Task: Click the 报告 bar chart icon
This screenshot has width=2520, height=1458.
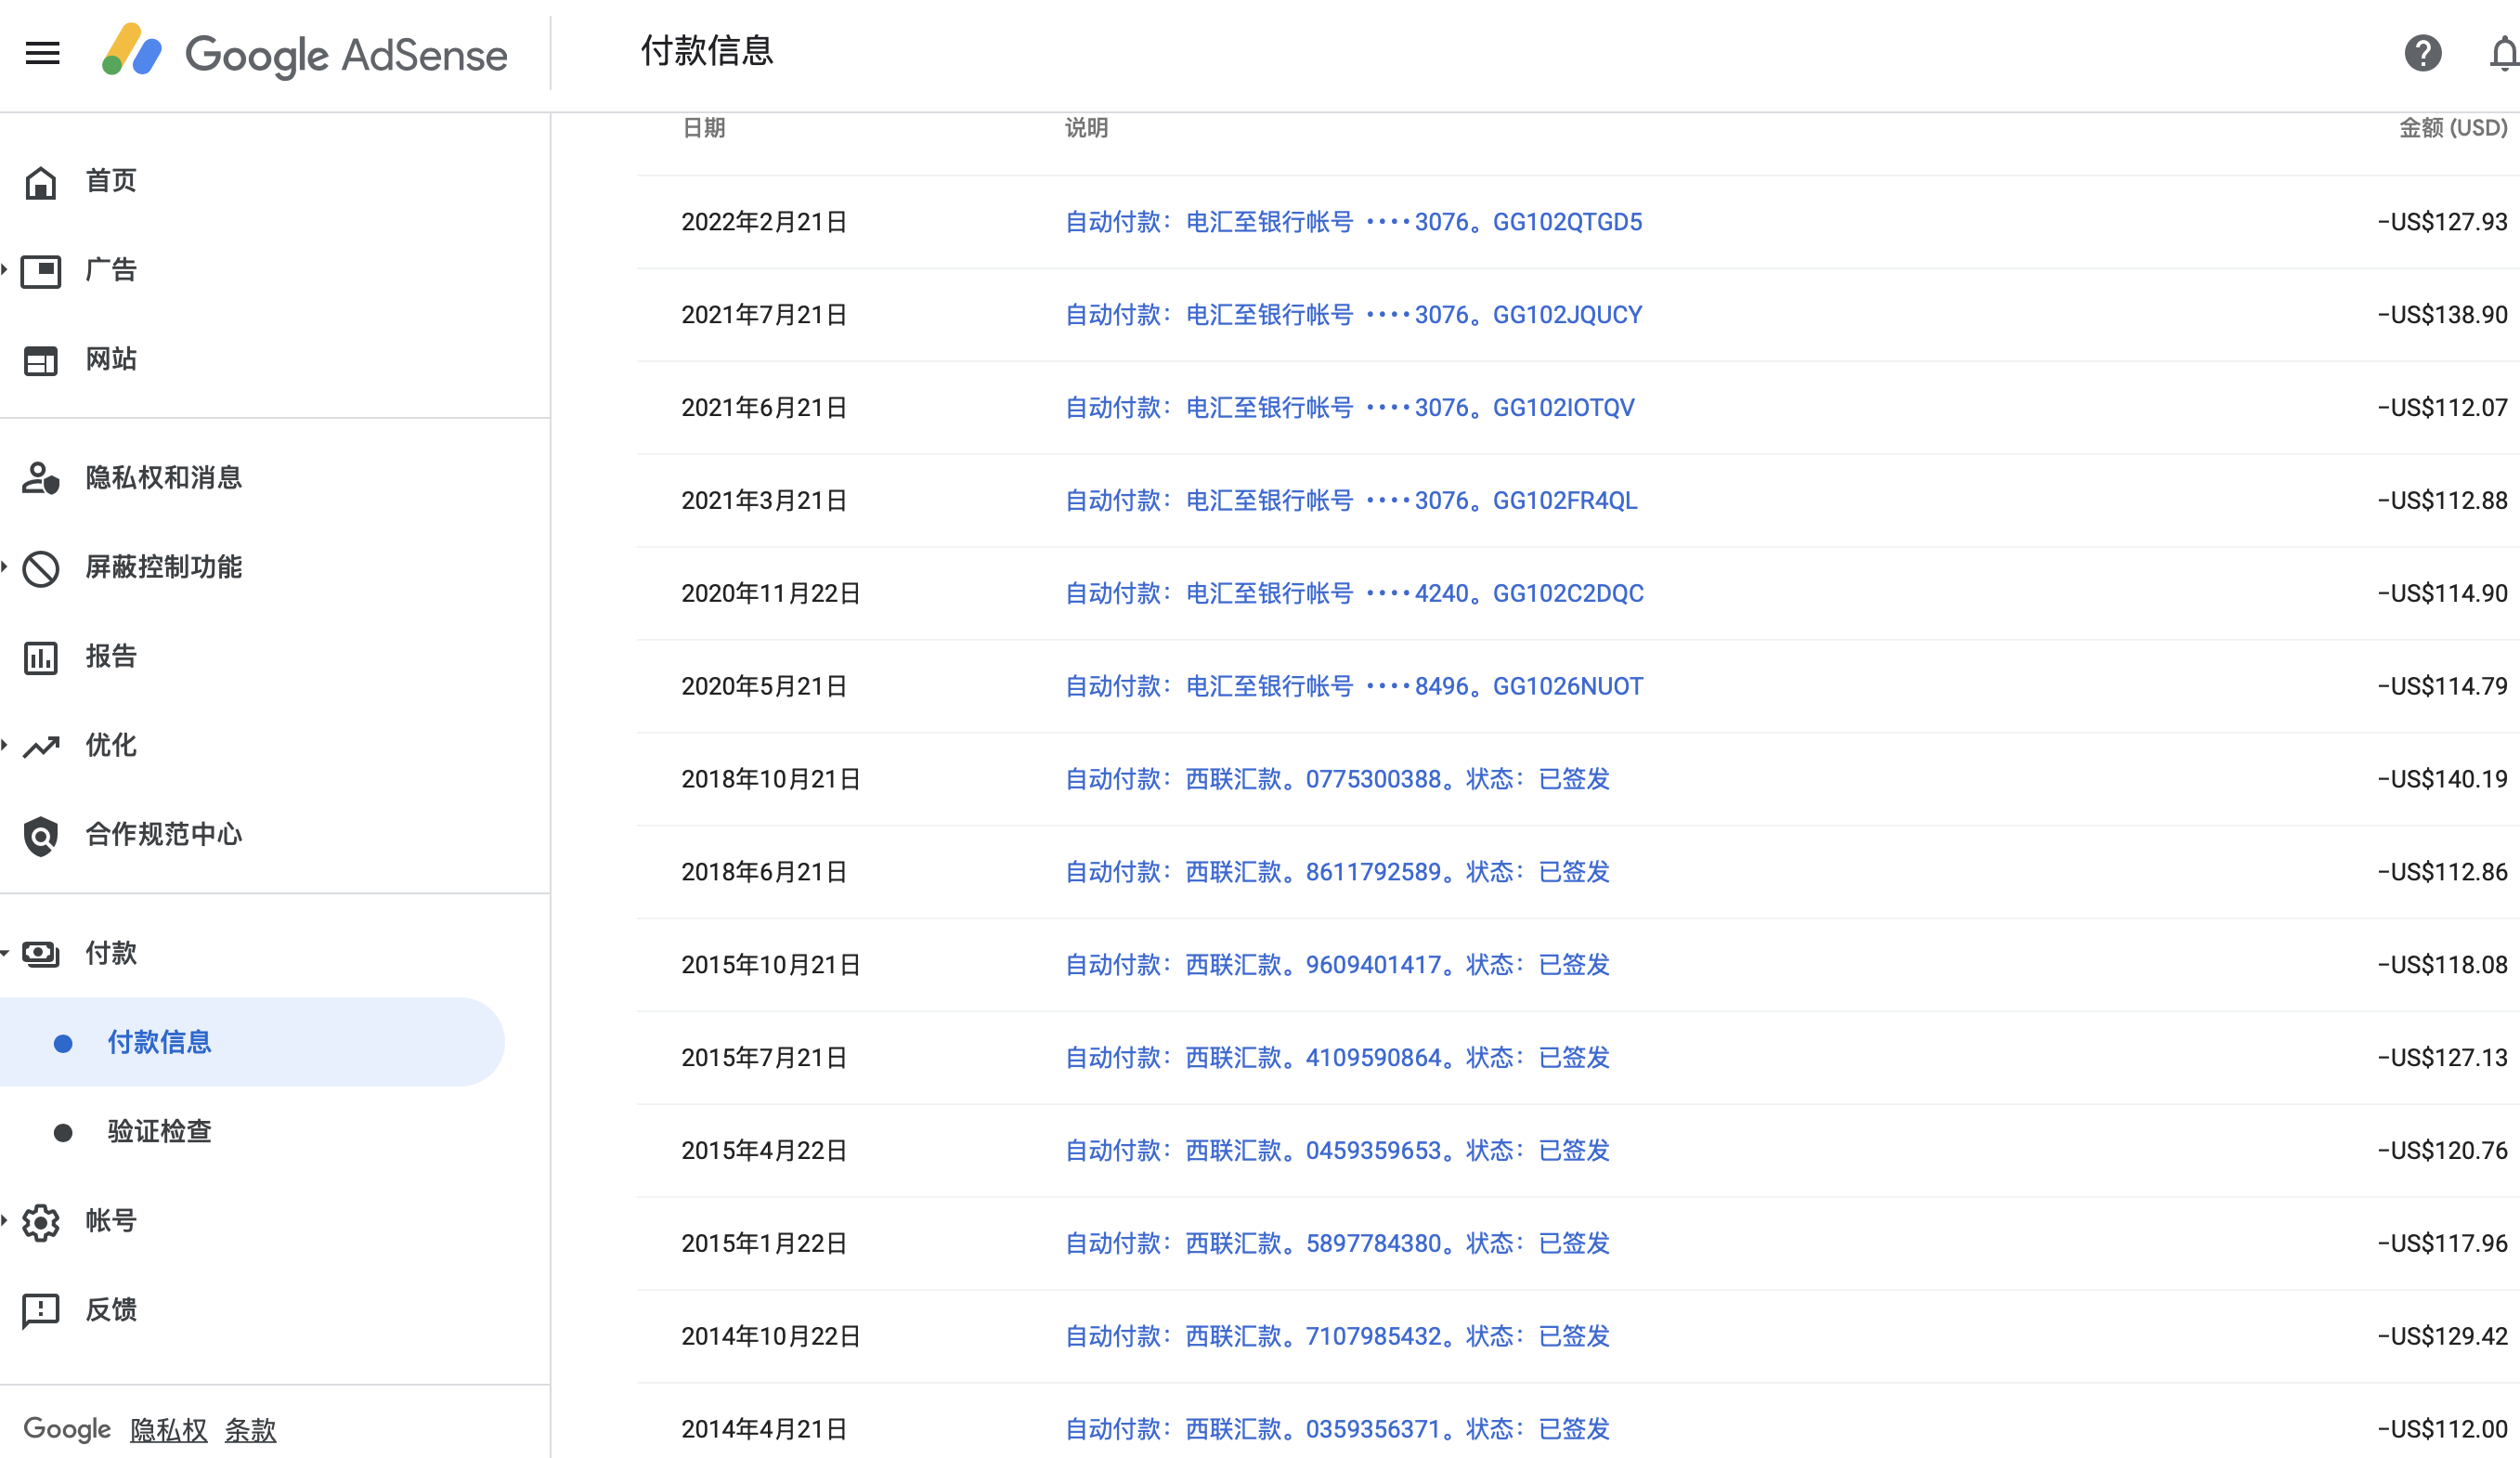Action: tap(41, 657)
